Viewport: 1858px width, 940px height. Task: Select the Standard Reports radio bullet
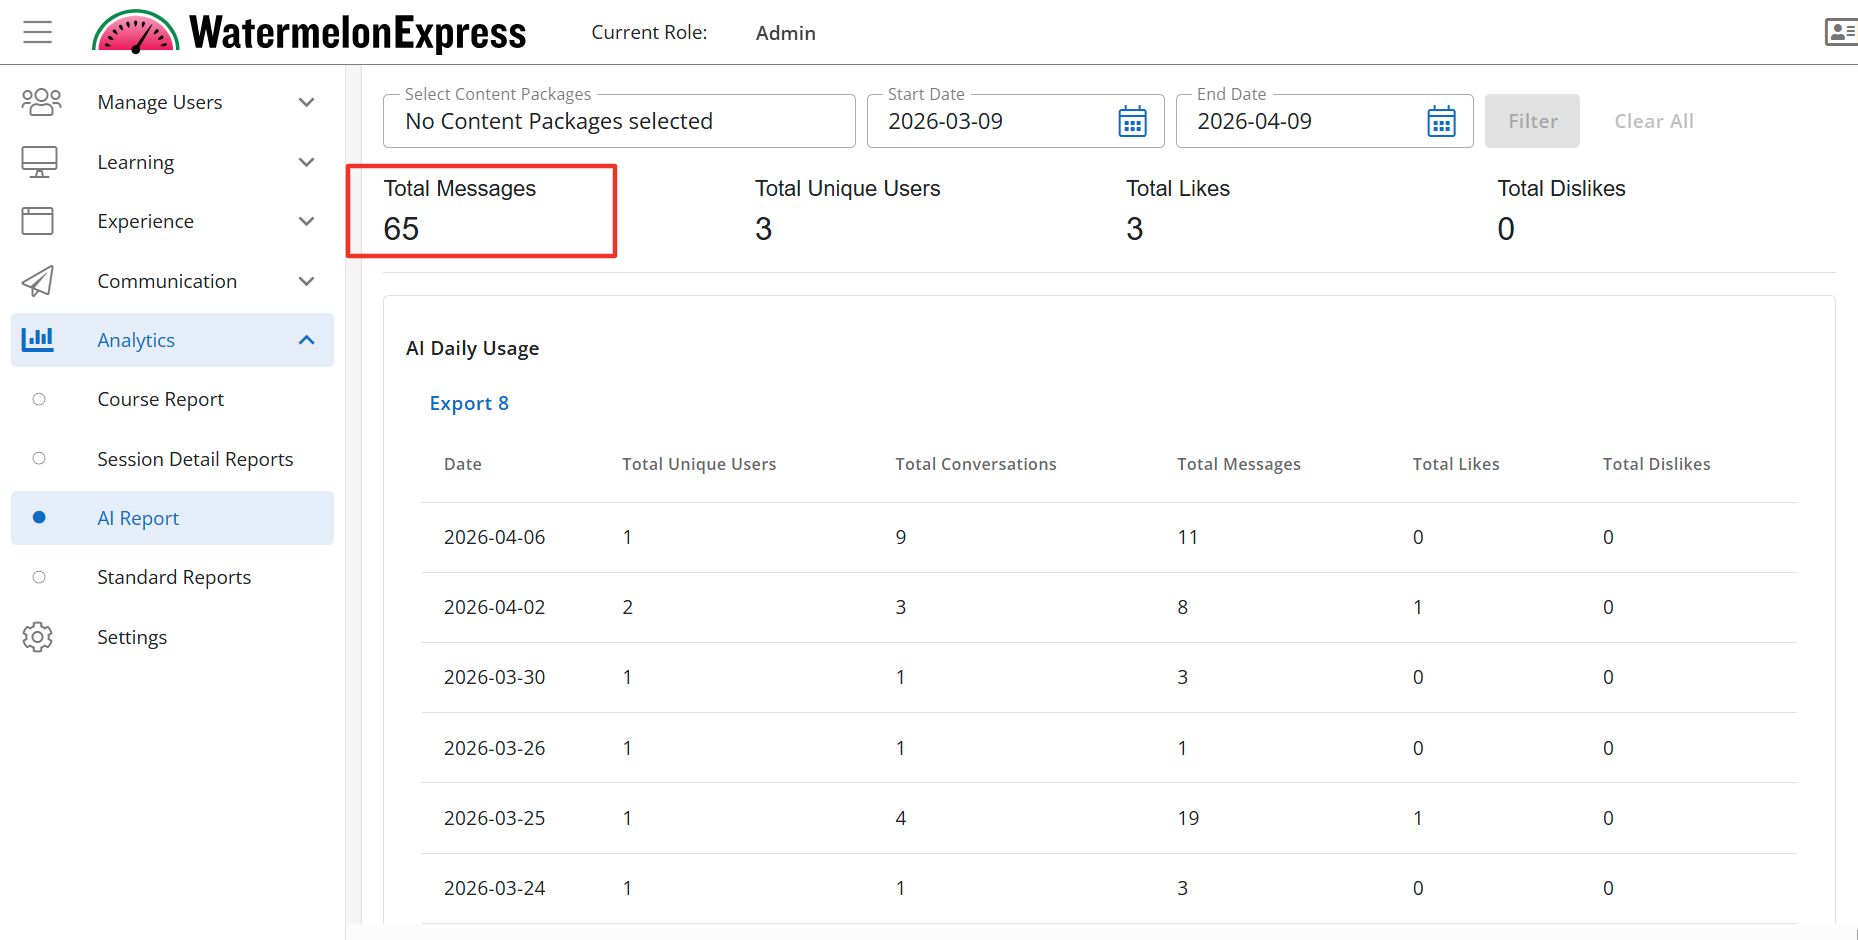point(39,577)
